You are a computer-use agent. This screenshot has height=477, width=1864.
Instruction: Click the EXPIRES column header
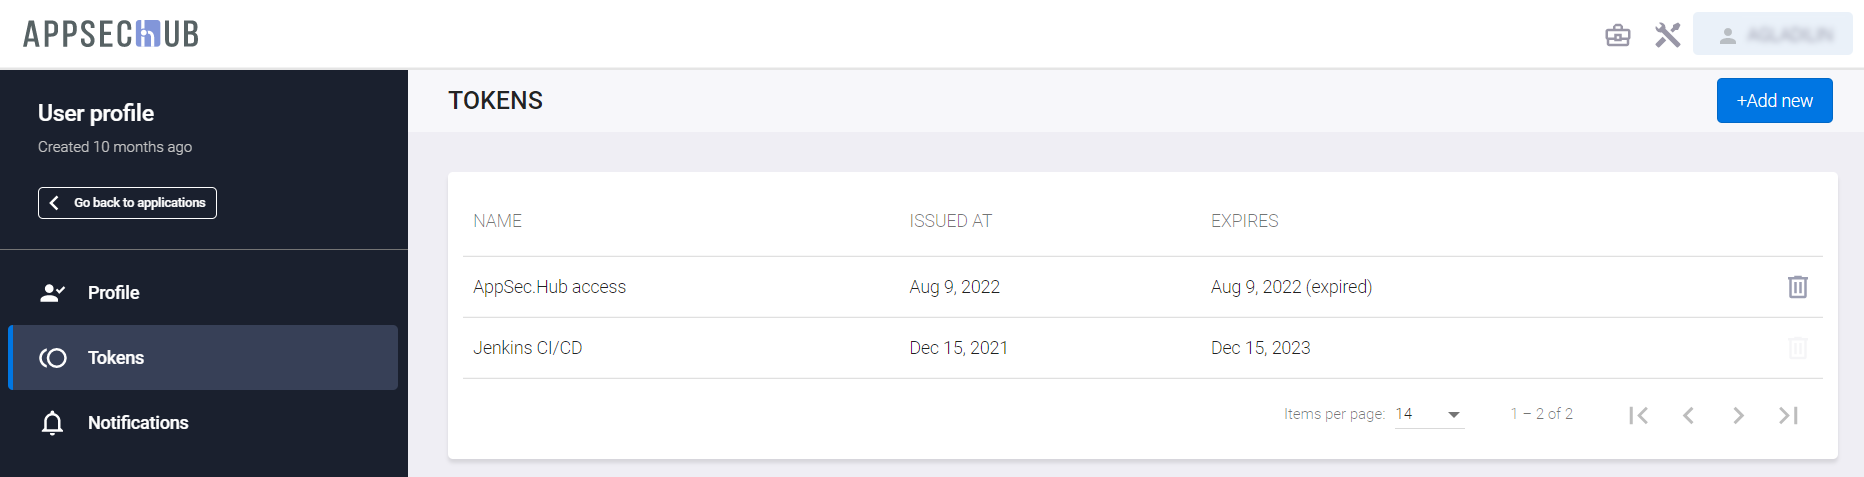1244,221
